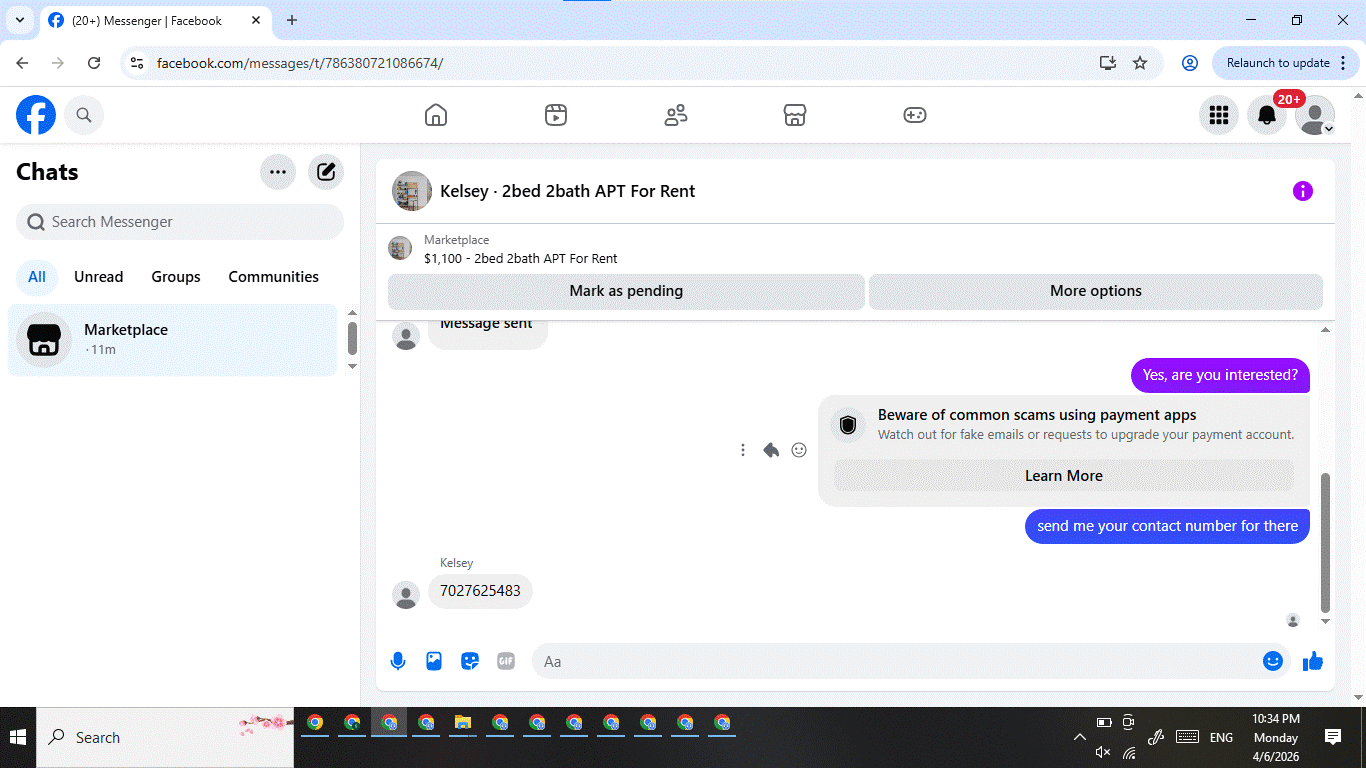Image resolution: width=1366 pixels, height=768 pixels.
Task: Click the Search Messenger field
Action: [180, 222]
